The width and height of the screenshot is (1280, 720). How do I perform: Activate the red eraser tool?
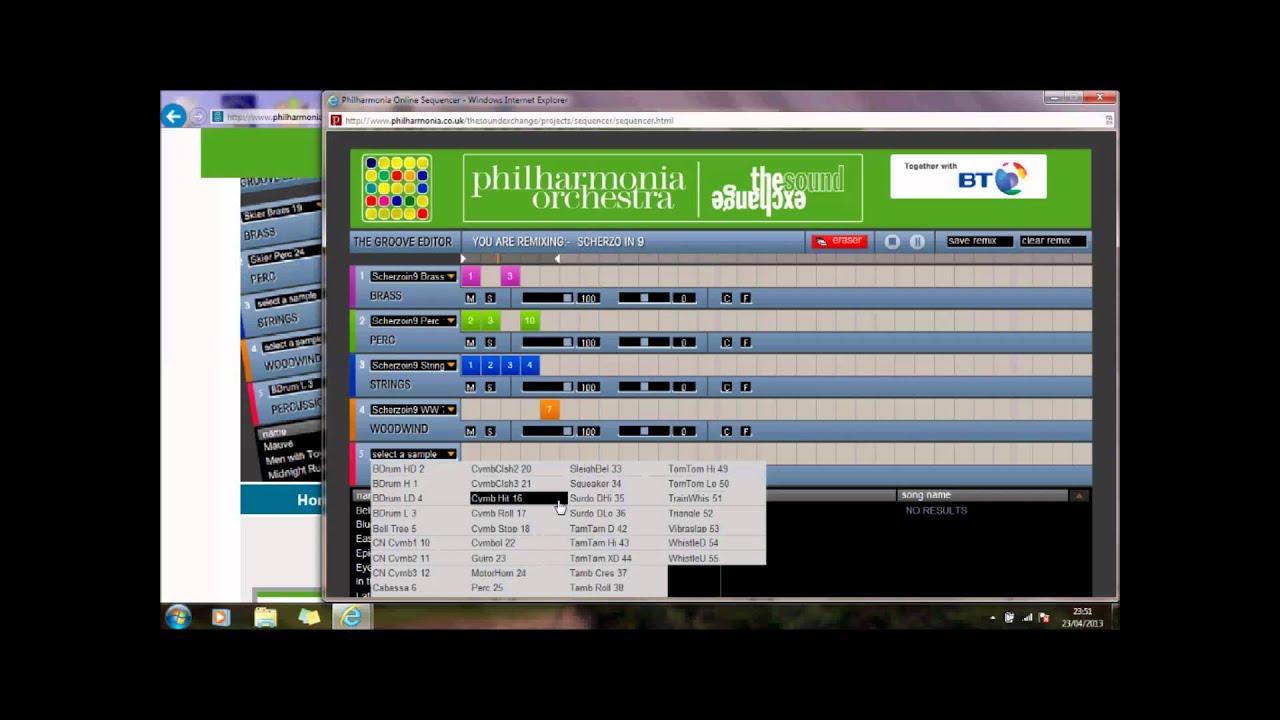pyautogui.click(x=839, y=241)
